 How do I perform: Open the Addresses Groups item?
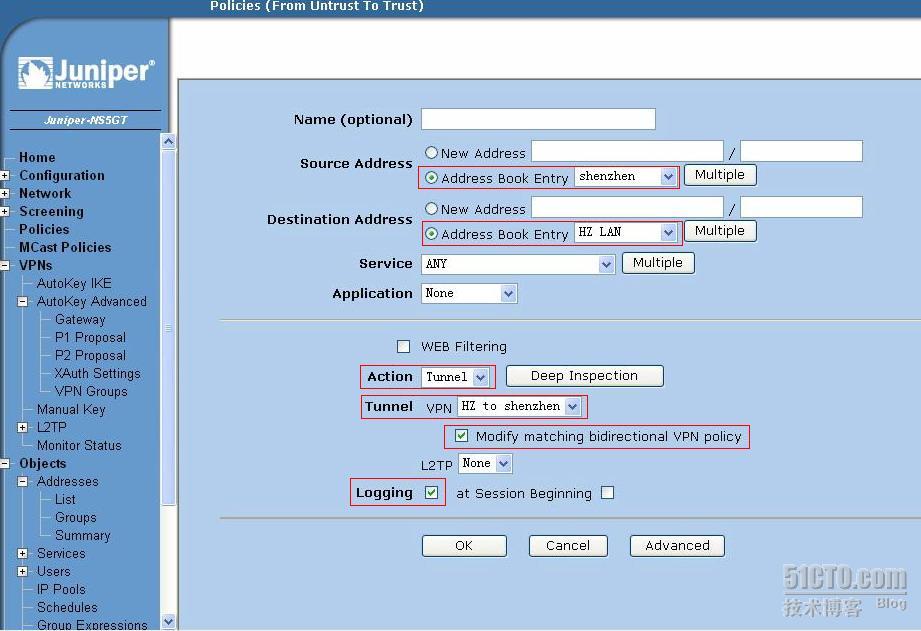point(76,518)
